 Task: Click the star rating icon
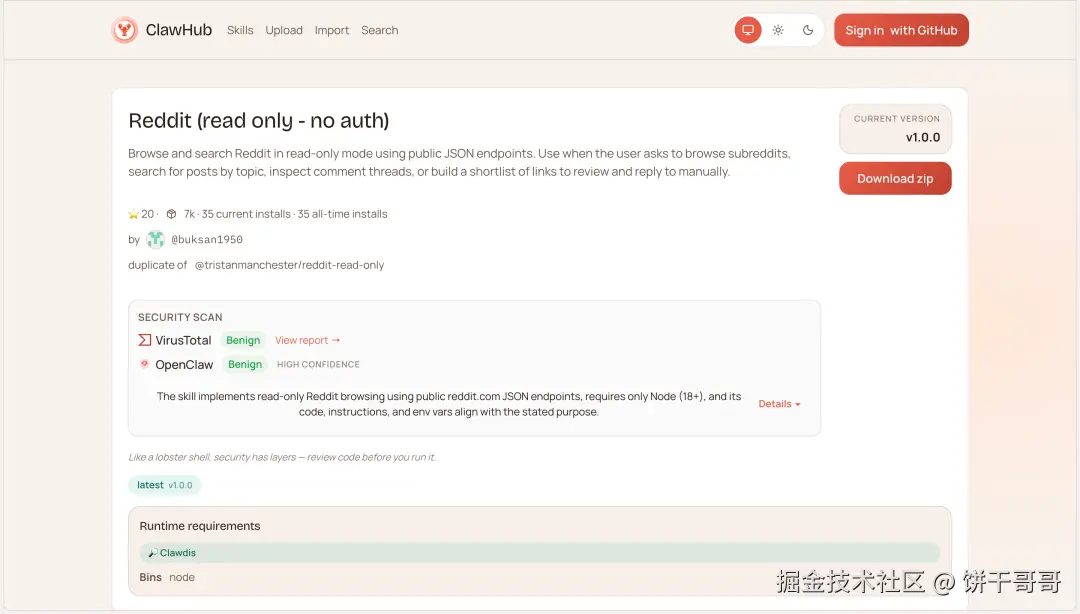(x=134, y=214)
